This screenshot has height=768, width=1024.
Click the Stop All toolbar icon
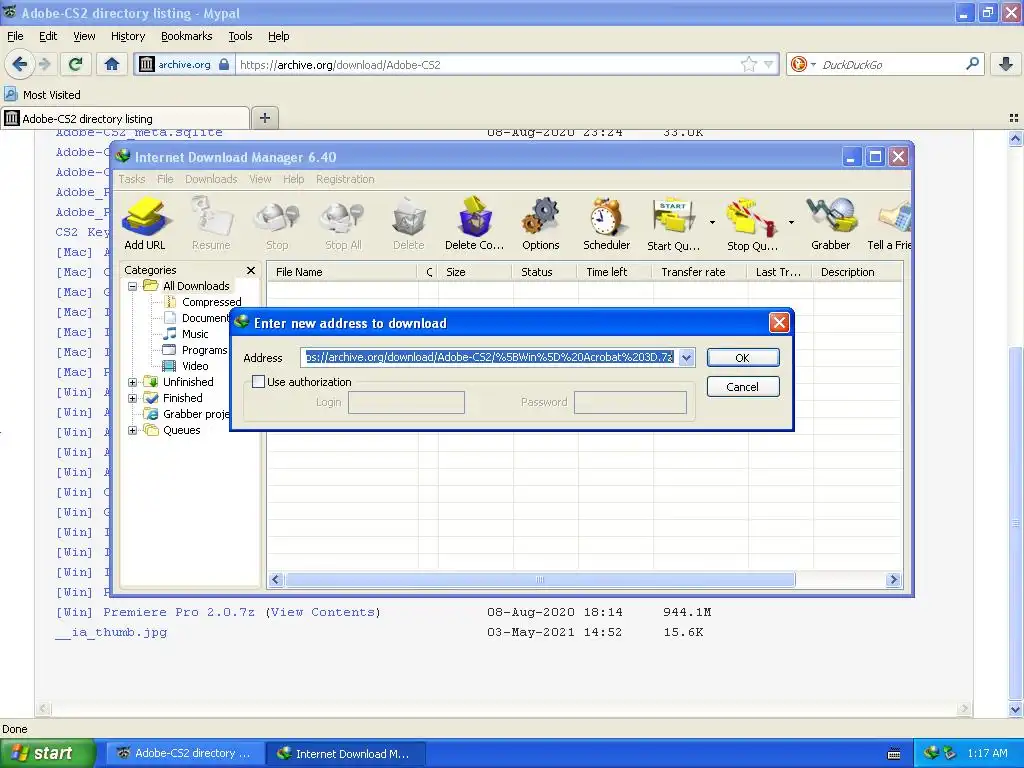[x=344, y=224]
